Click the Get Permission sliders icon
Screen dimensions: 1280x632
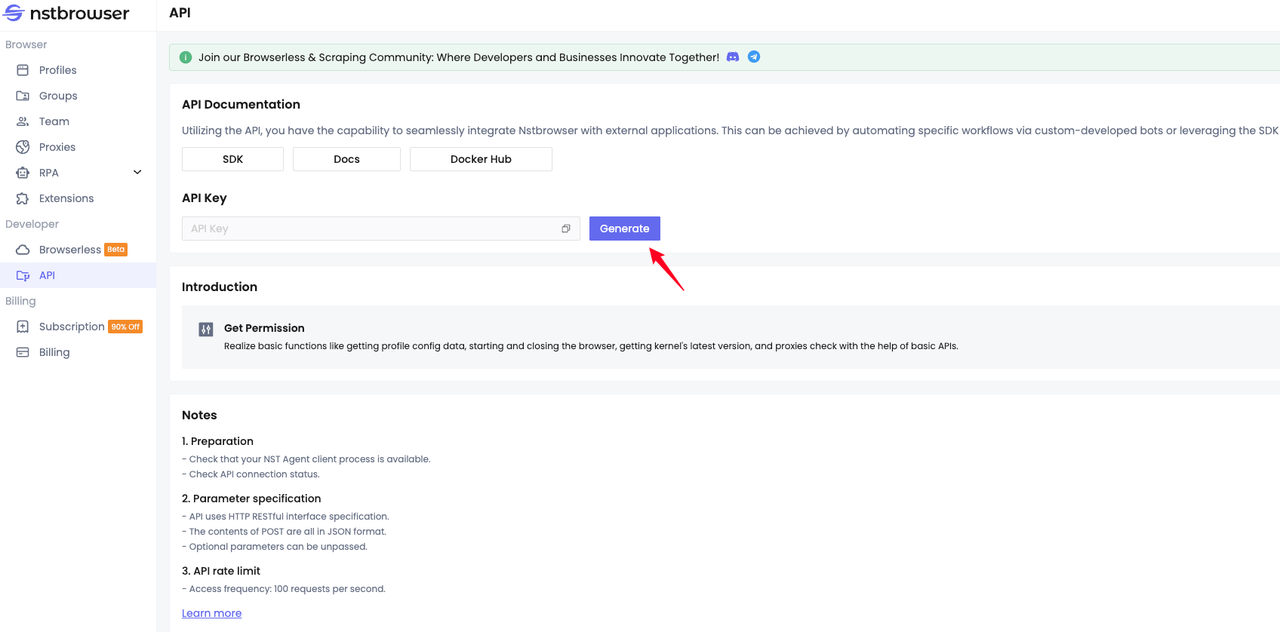pos(206,329)
